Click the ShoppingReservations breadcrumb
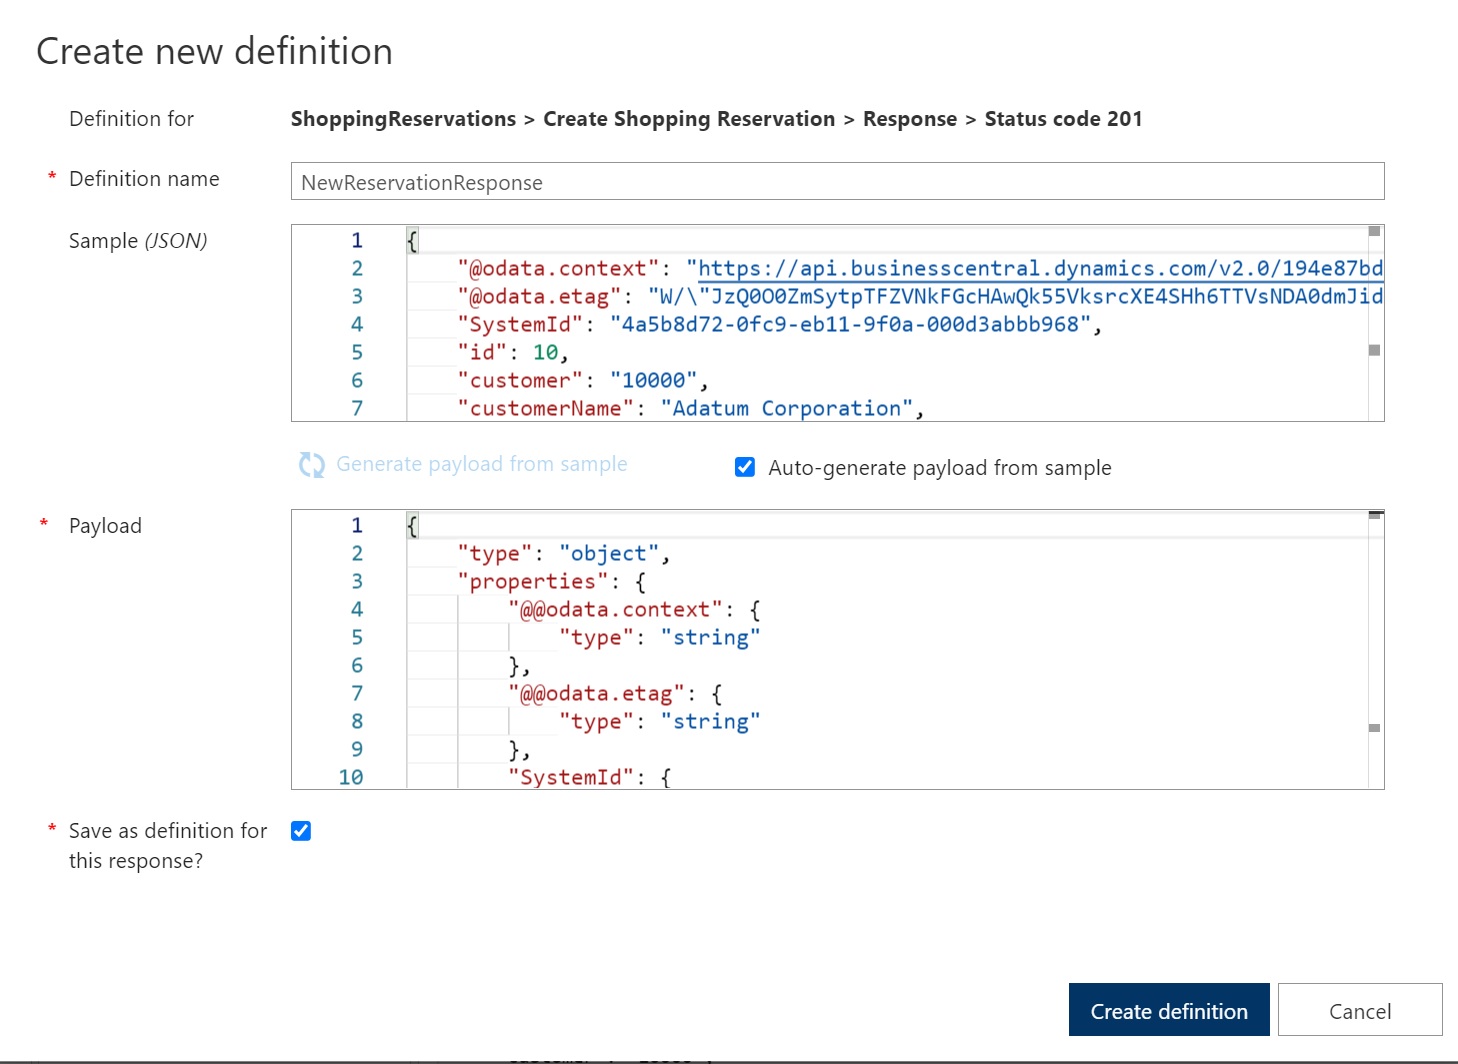 tap(403, 119)
